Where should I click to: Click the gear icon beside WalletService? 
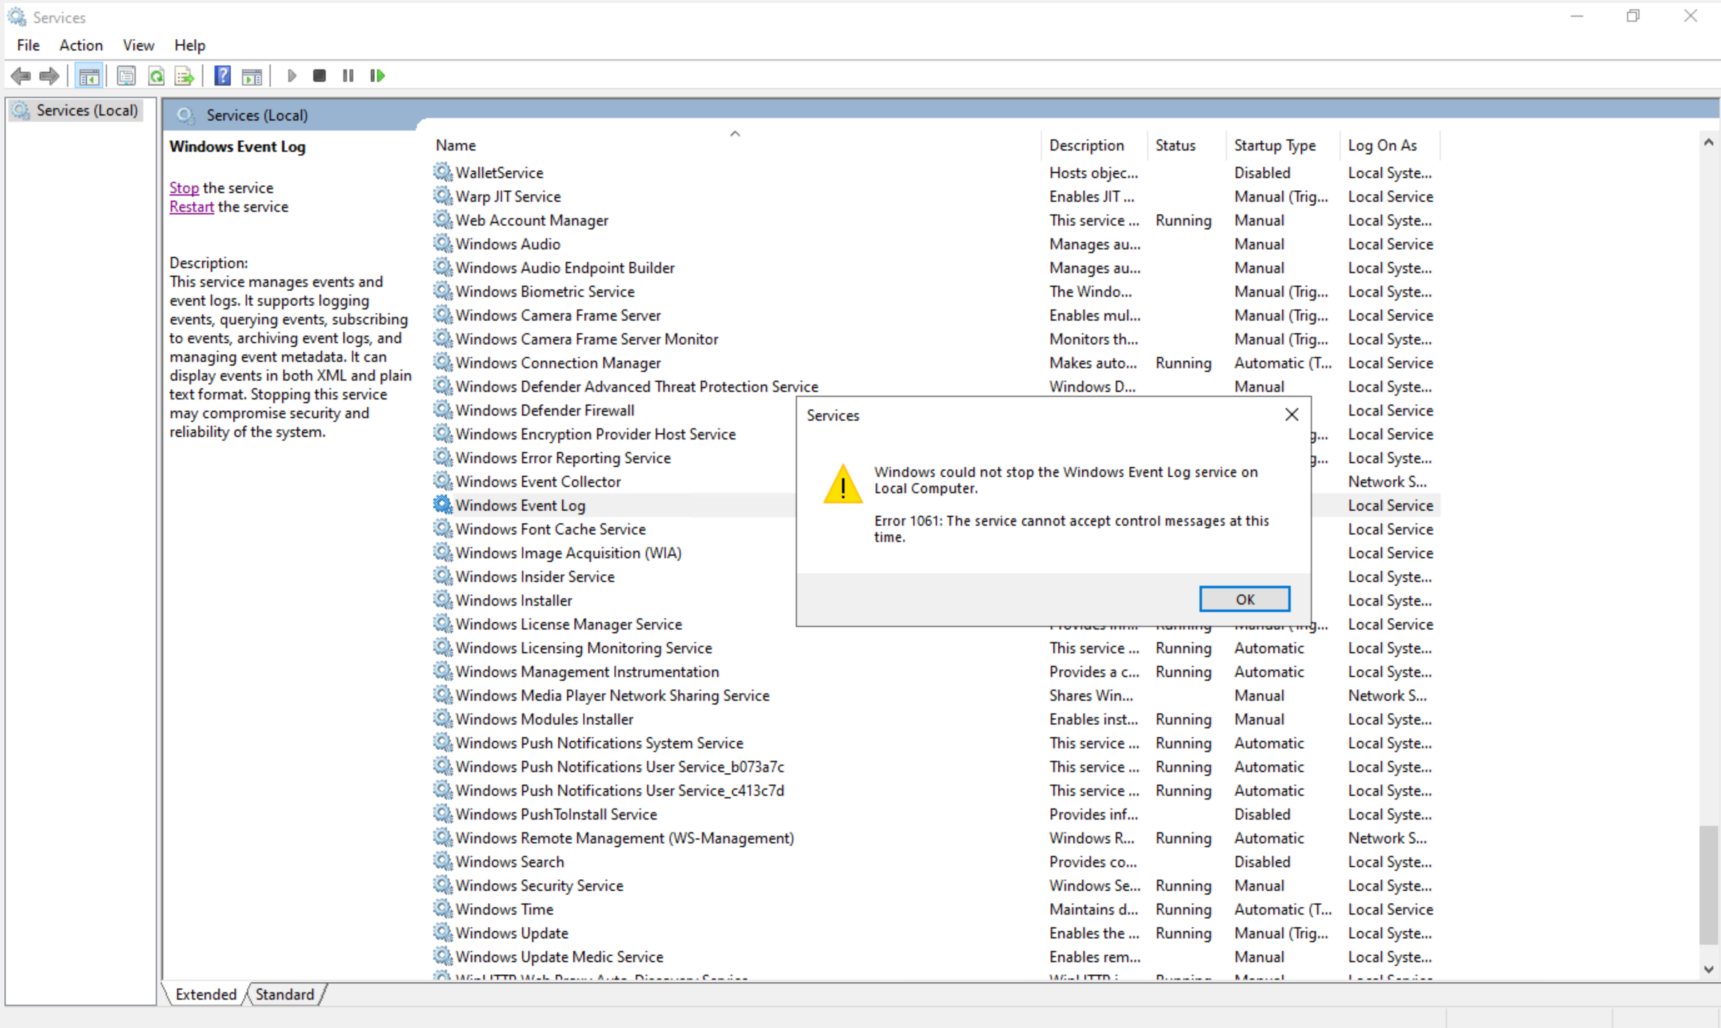(442, 172)
